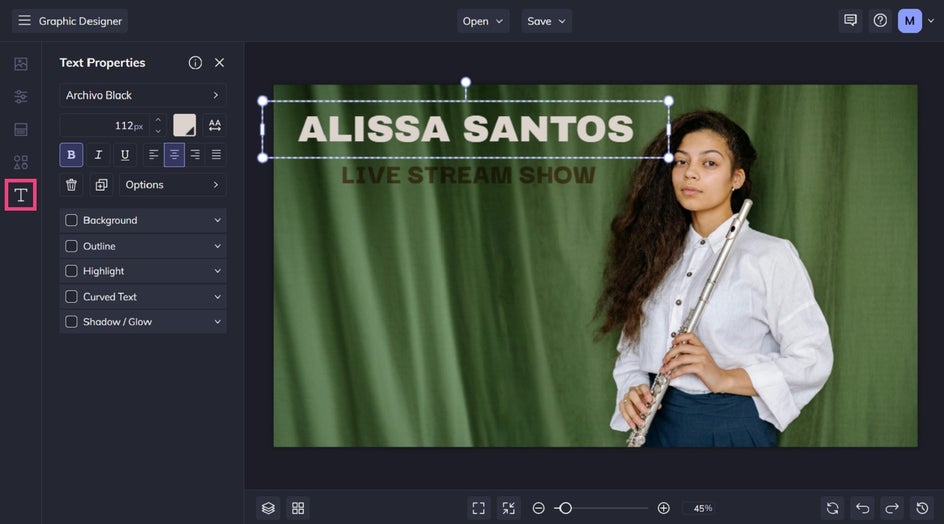Fit canvas to screen icon
The height and width of the screenshot is (524, 944).
479,508
